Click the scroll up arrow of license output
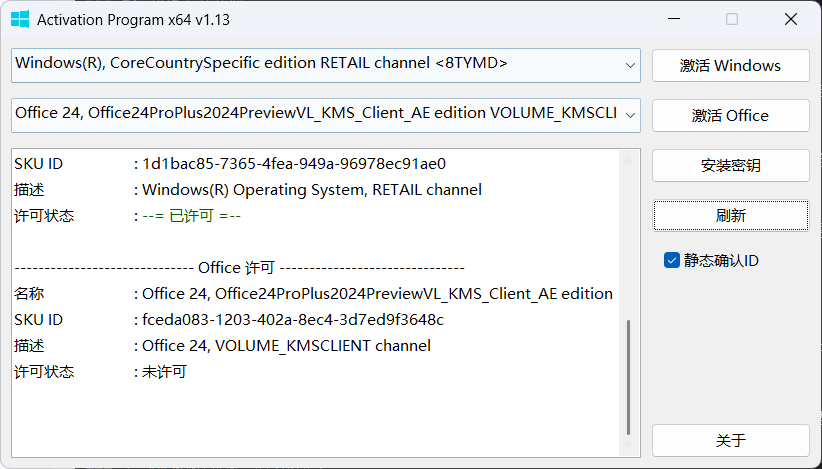 pos(629,160)
